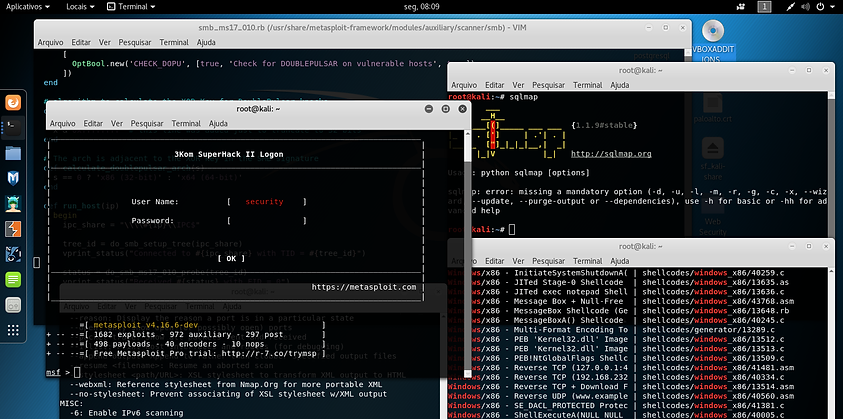Image resolution: width=843 pixels, height=419 pixels.
Task: Open Ajuda menu in the sqlmap terminal
Action: click(620, 85)
